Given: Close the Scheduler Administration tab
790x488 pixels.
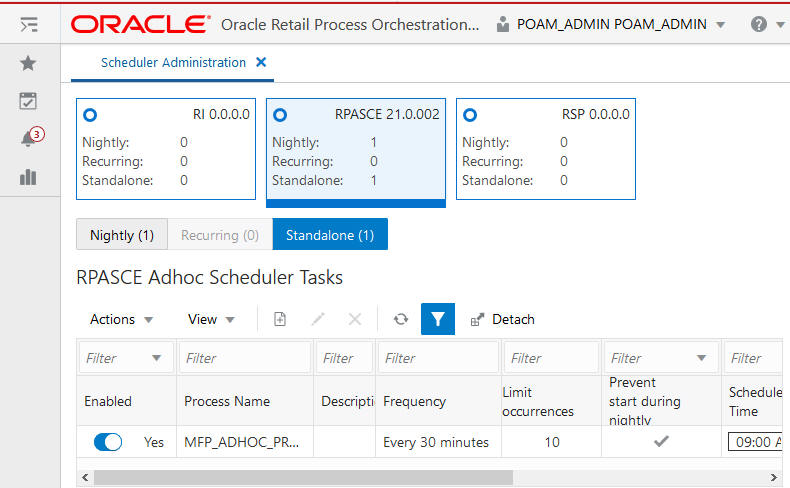Looking at the screenshot, I should pyautogui.click(x=261, y=62).
